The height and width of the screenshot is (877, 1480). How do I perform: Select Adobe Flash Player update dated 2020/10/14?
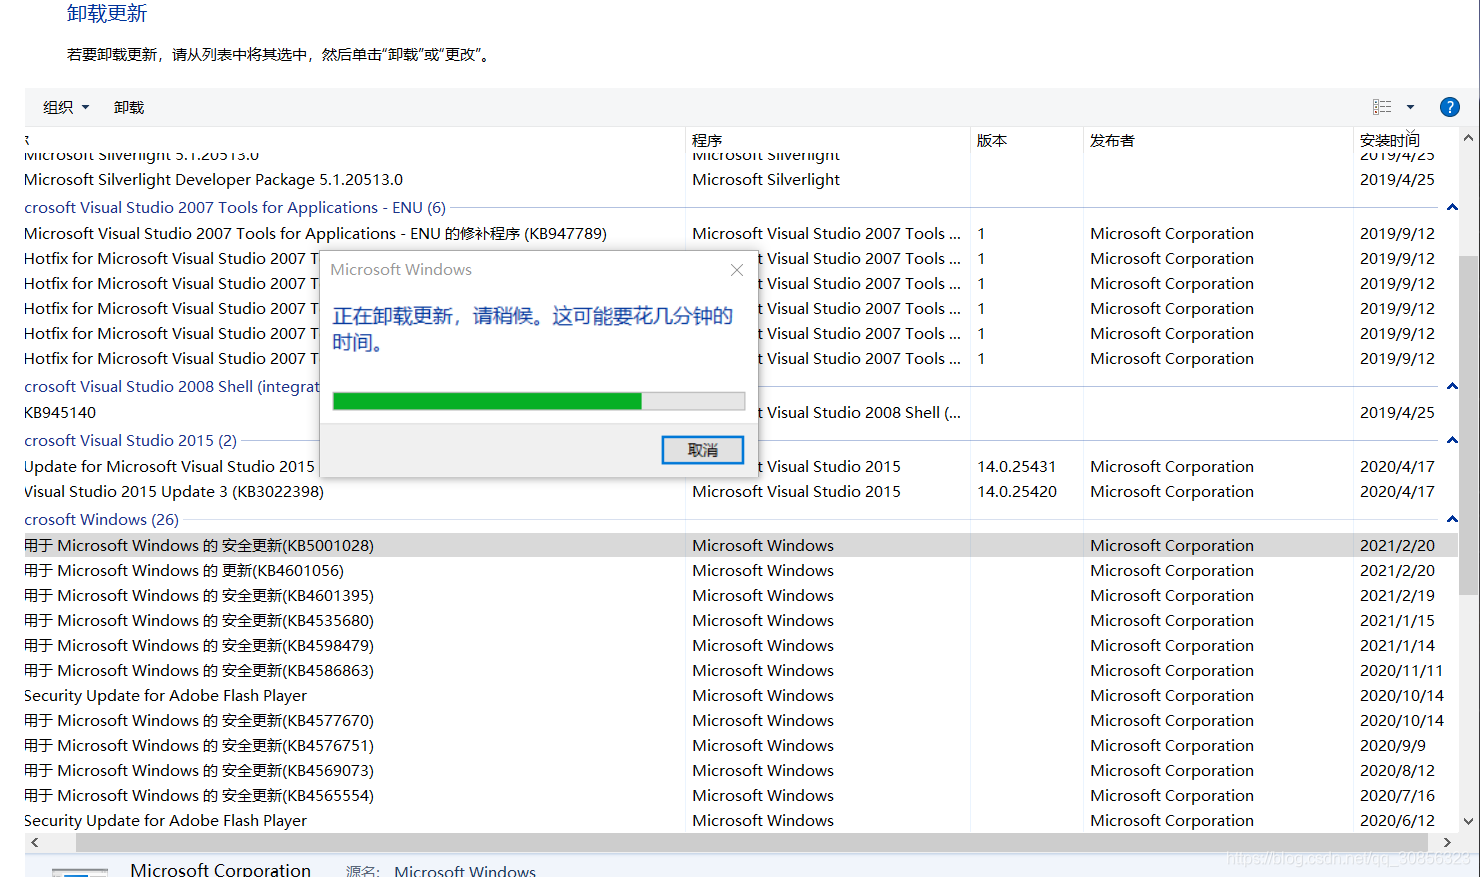(740, 696)
